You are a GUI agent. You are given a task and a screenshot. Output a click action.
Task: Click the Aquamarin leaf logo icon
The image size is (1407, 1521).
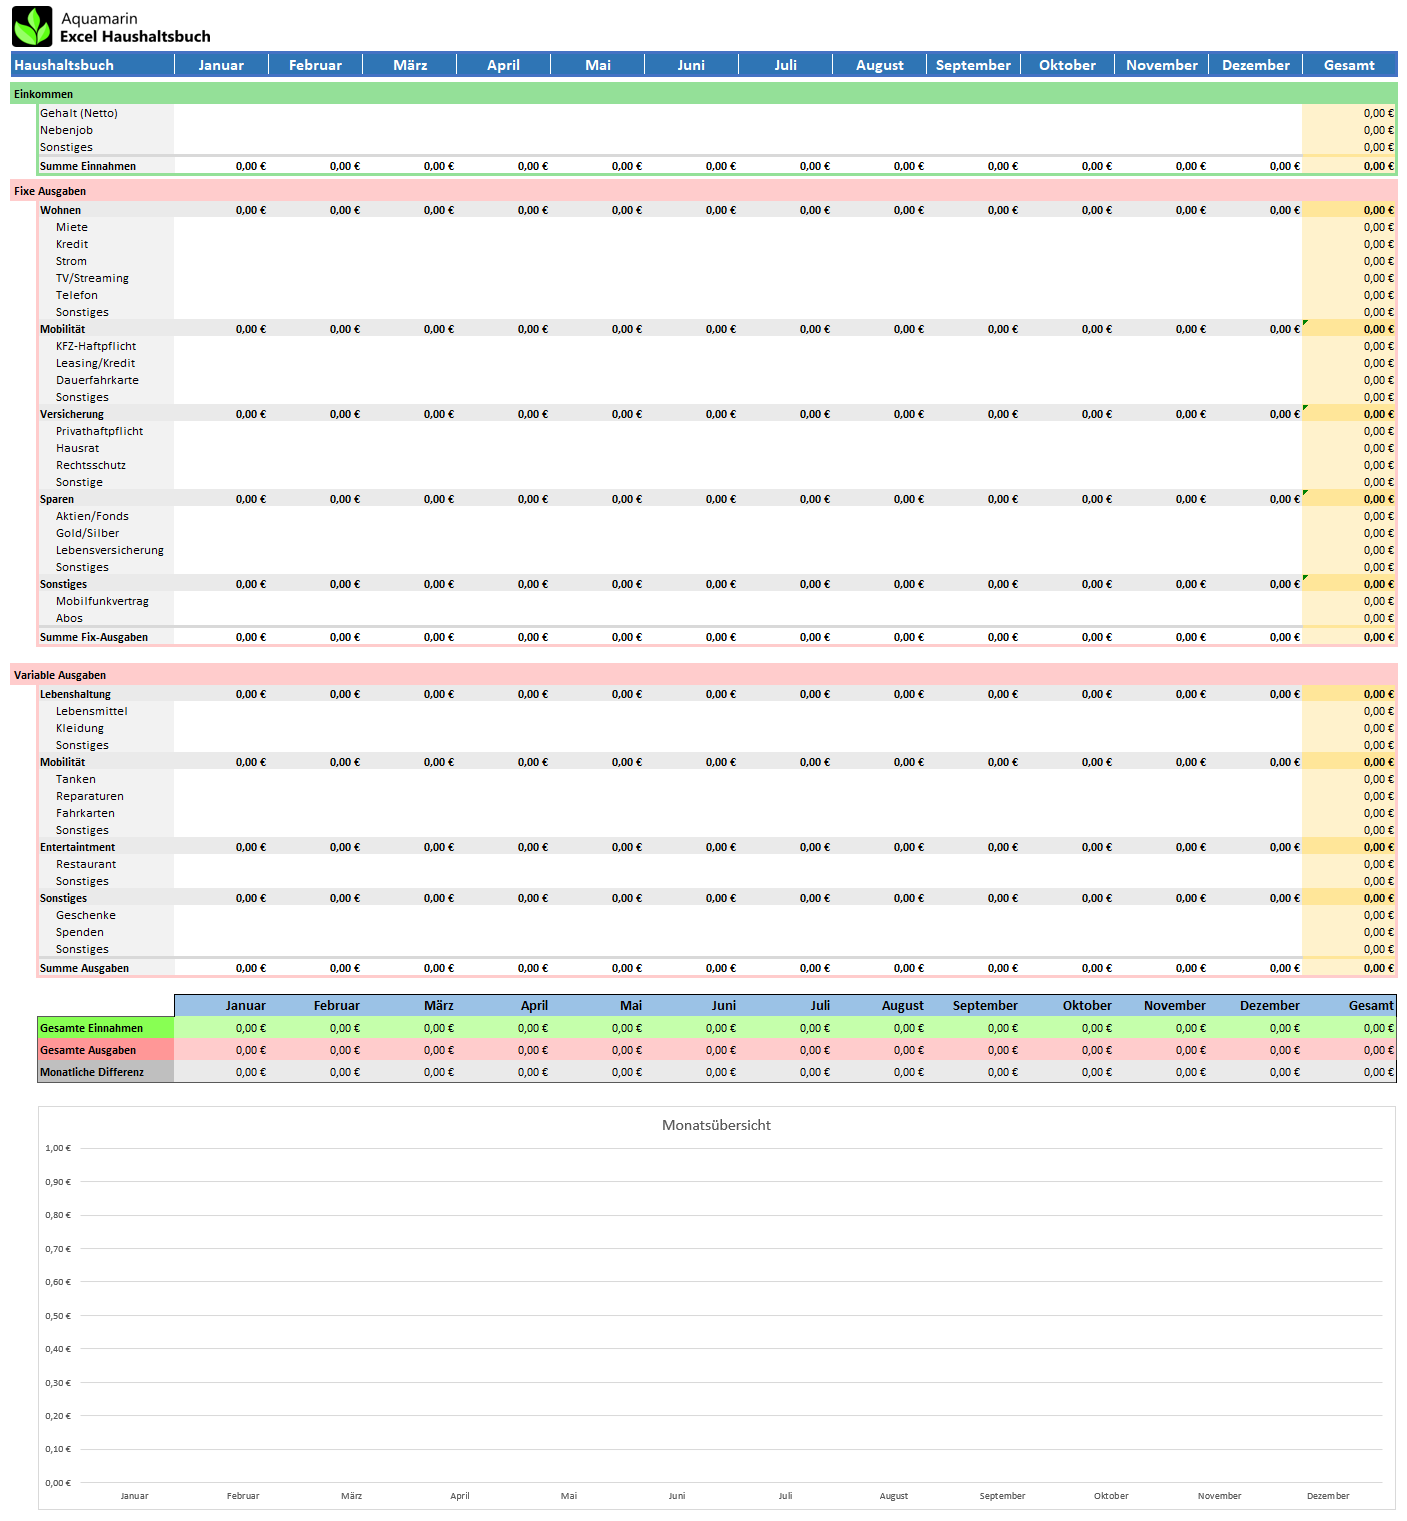point(32,27)
